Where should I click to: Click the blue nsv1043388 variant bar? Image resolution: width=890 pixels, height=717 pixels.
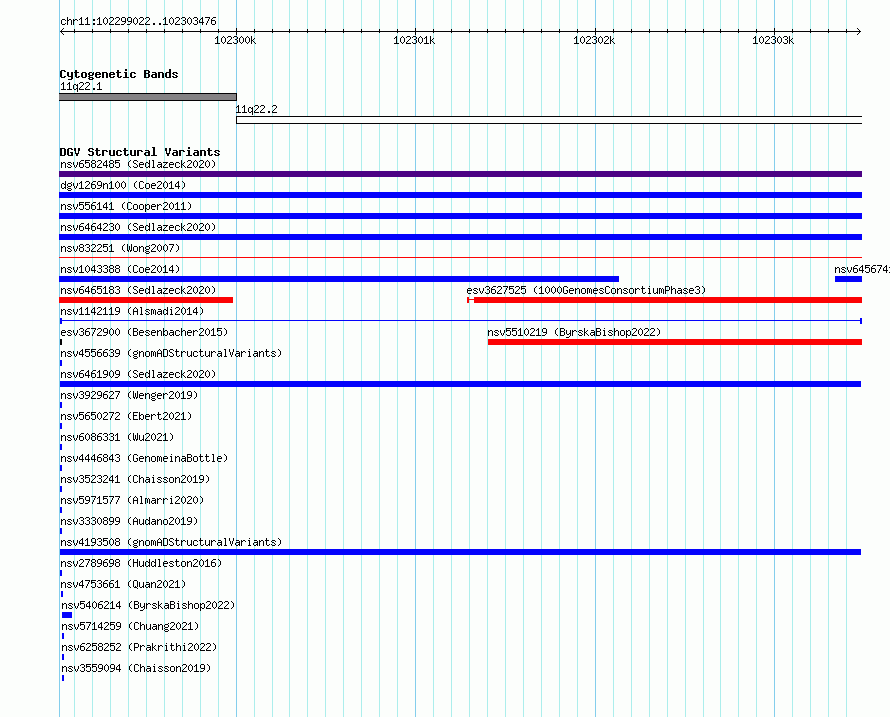tap(339, 279)
